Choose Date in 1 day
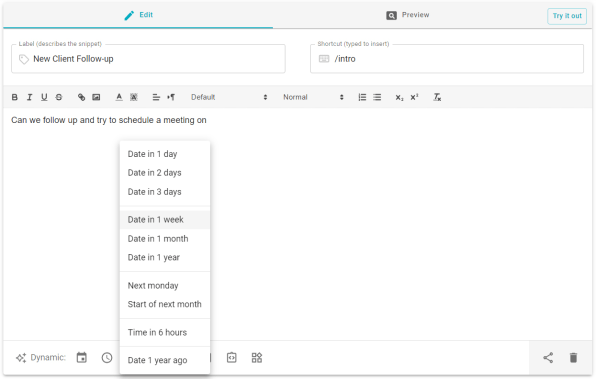Viewport: 596px width, 379px height. pyautogui.click(x=165, y=154)
